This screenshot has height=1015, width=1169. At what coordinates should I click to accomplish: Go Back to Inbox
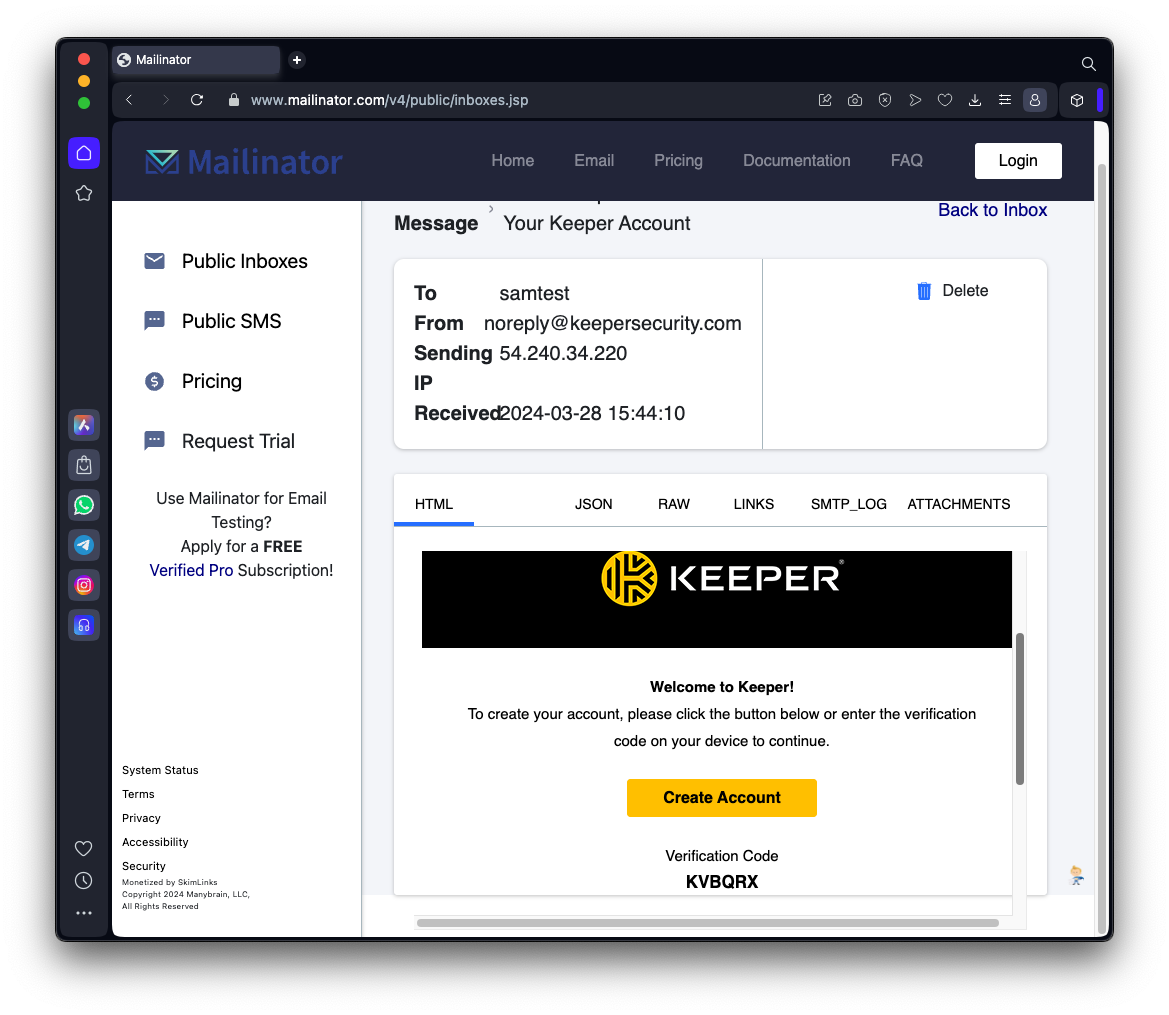click(x=992, y=210)
